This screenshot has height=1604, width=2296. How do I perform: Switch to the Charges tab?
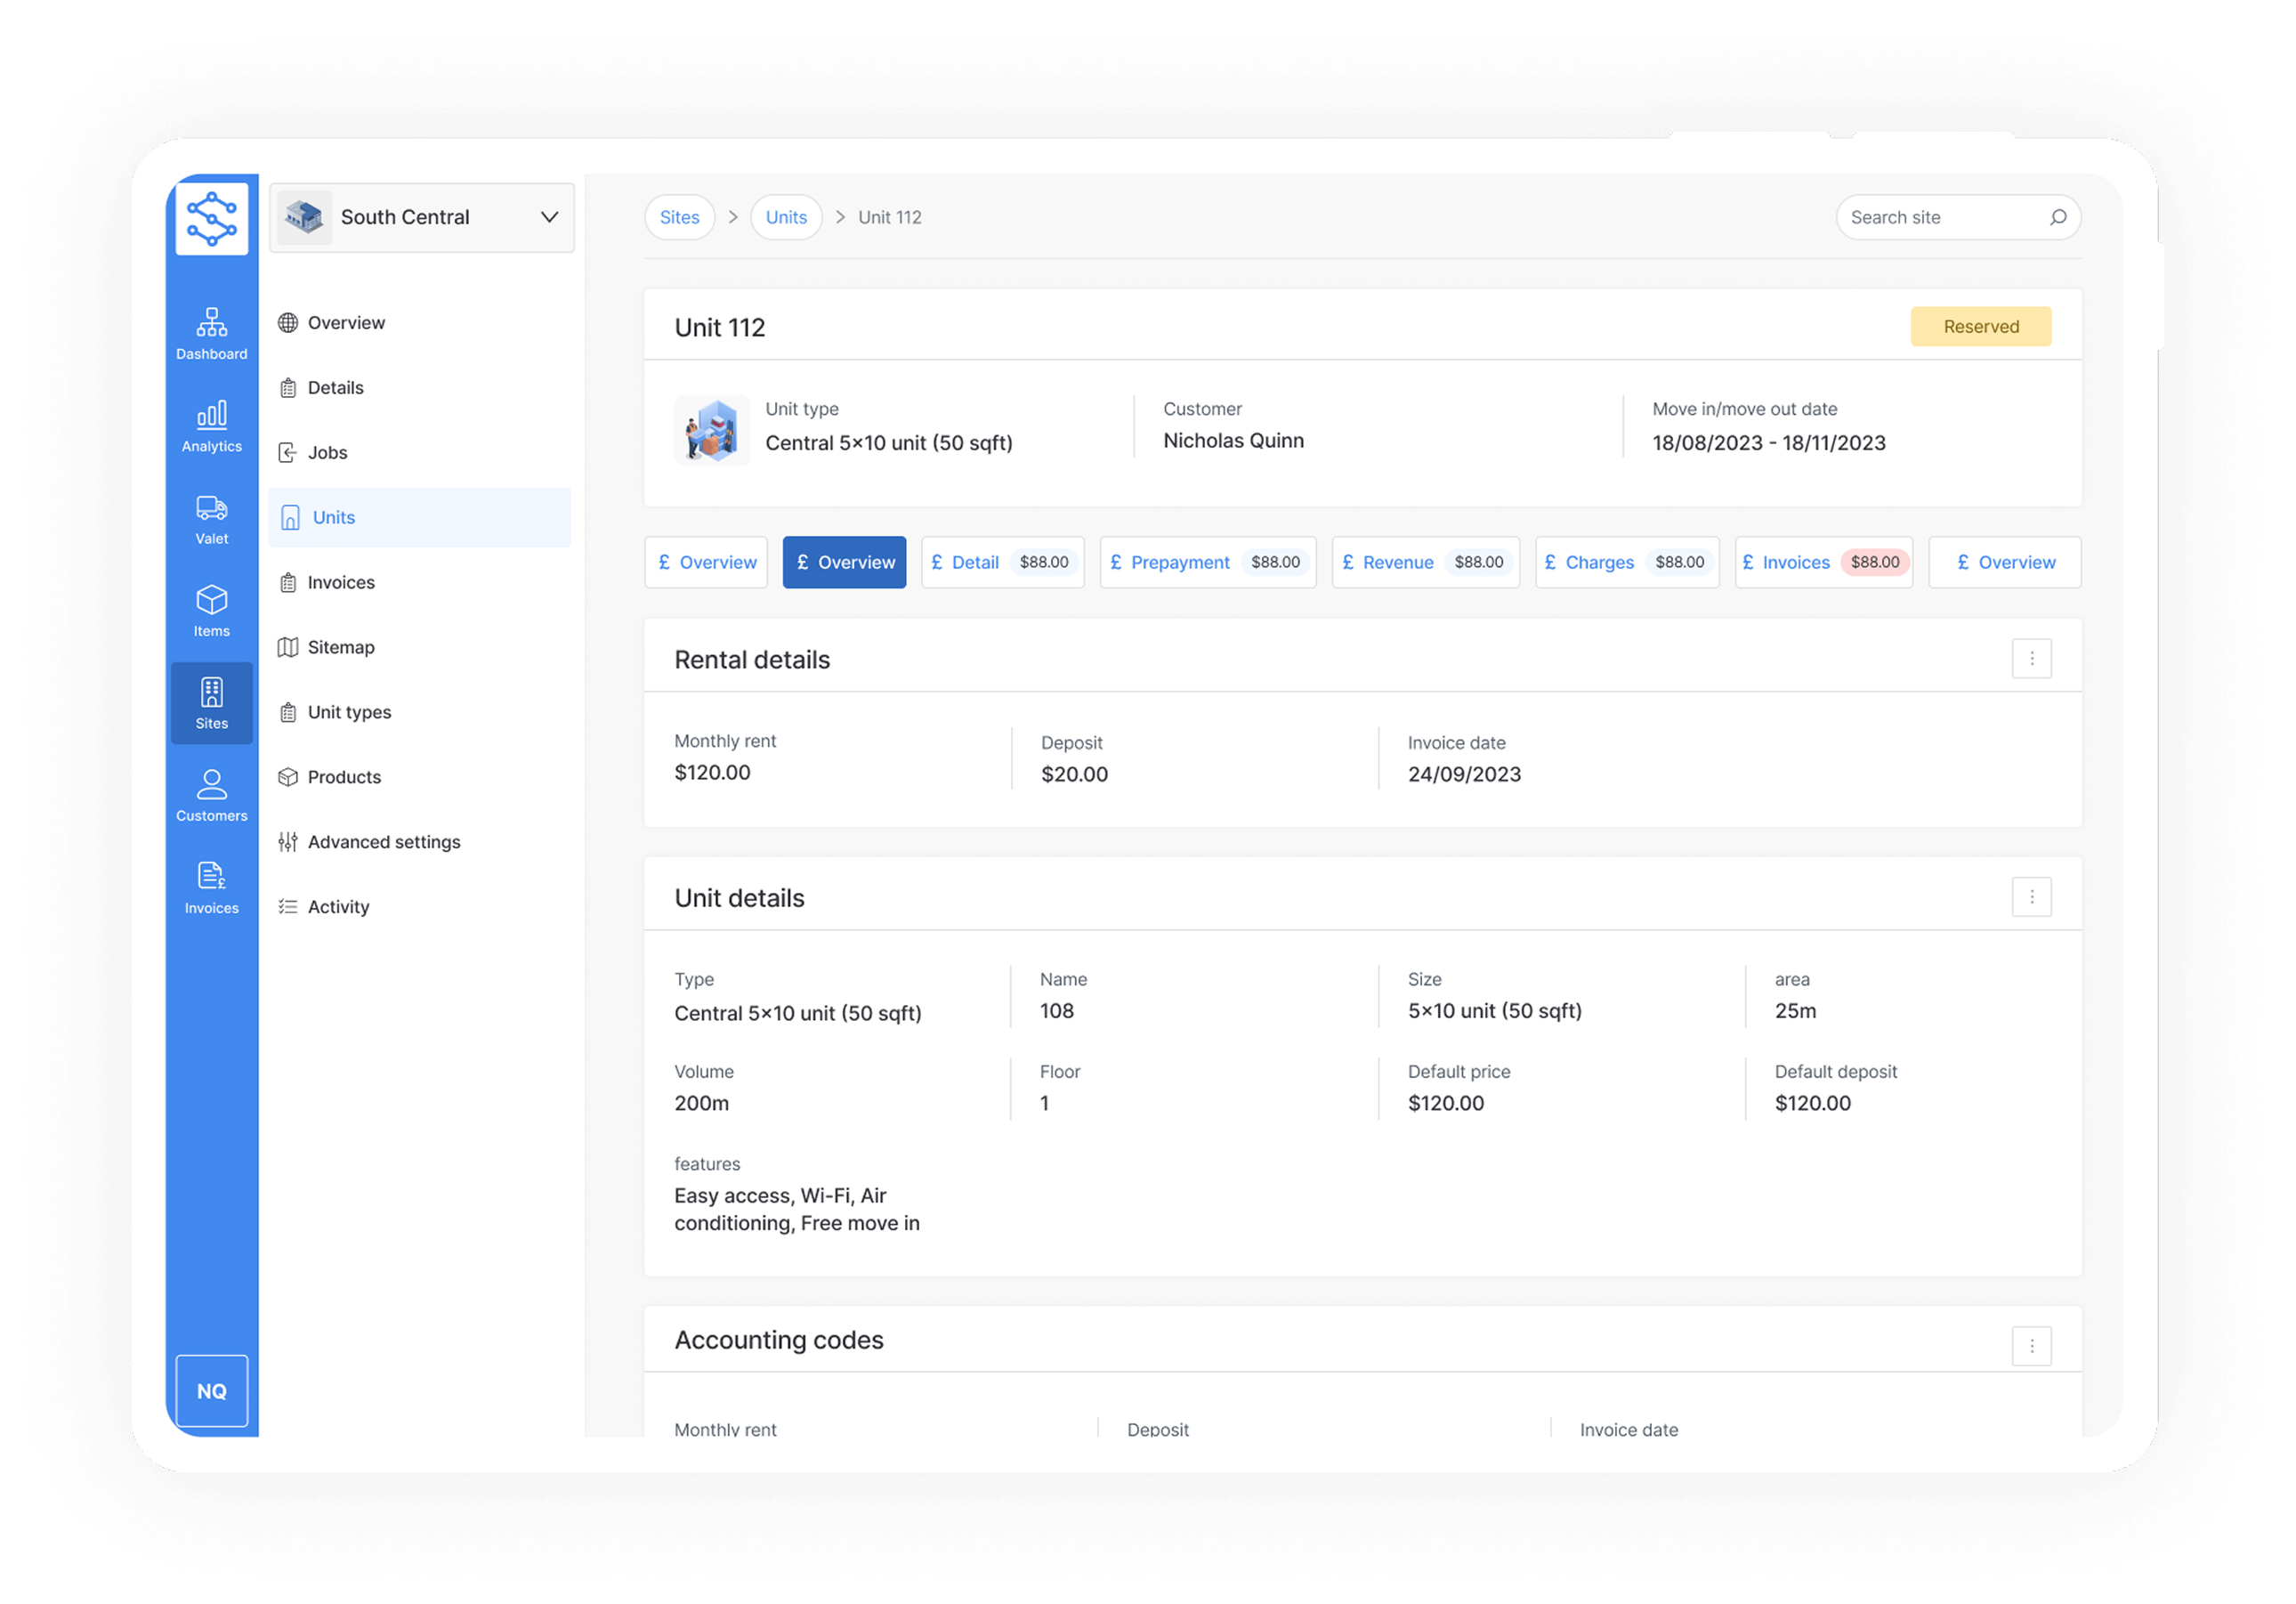pos(1626,562)
